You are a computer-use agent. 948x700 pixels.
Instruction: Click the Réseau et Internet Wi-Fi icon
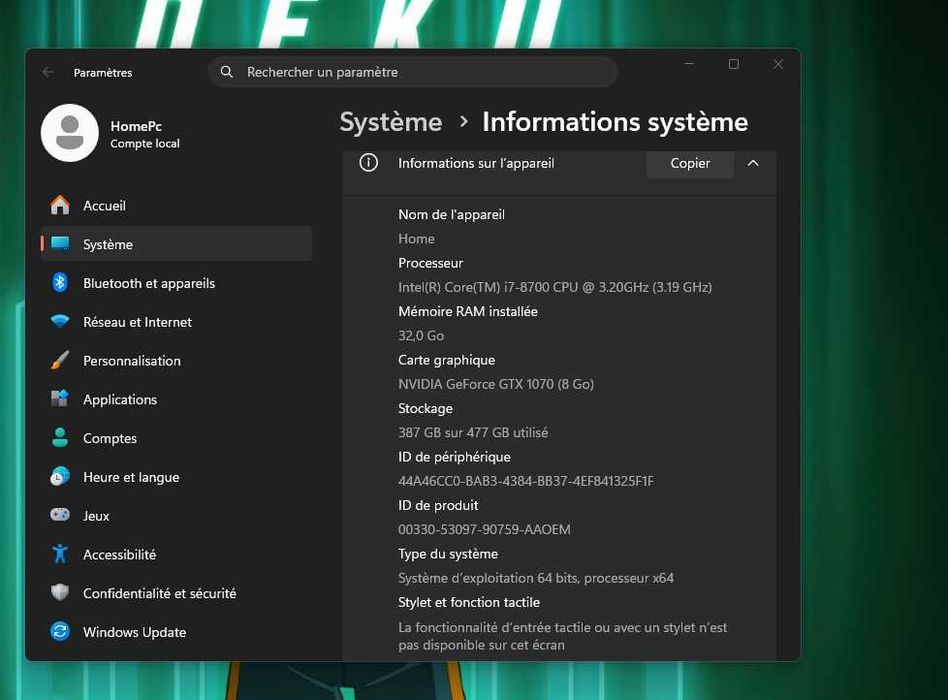[x=60, y=321]
